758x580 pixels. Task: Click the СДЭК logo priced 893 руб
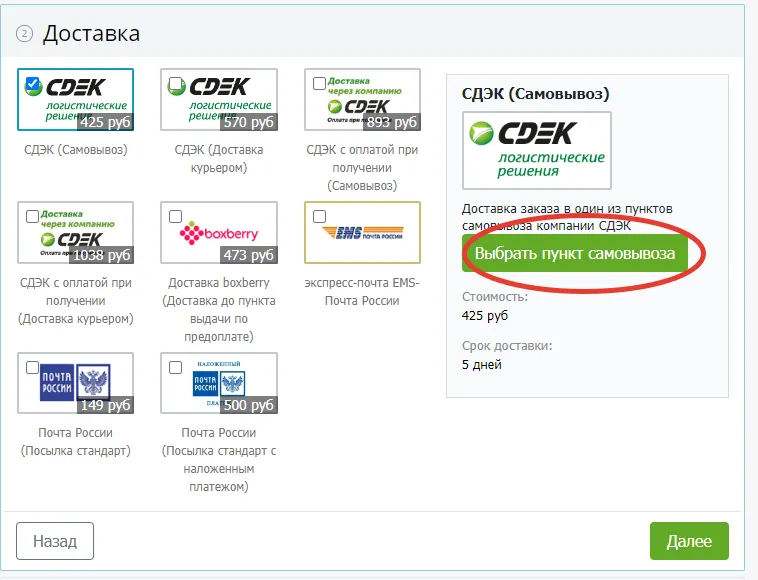362,100
